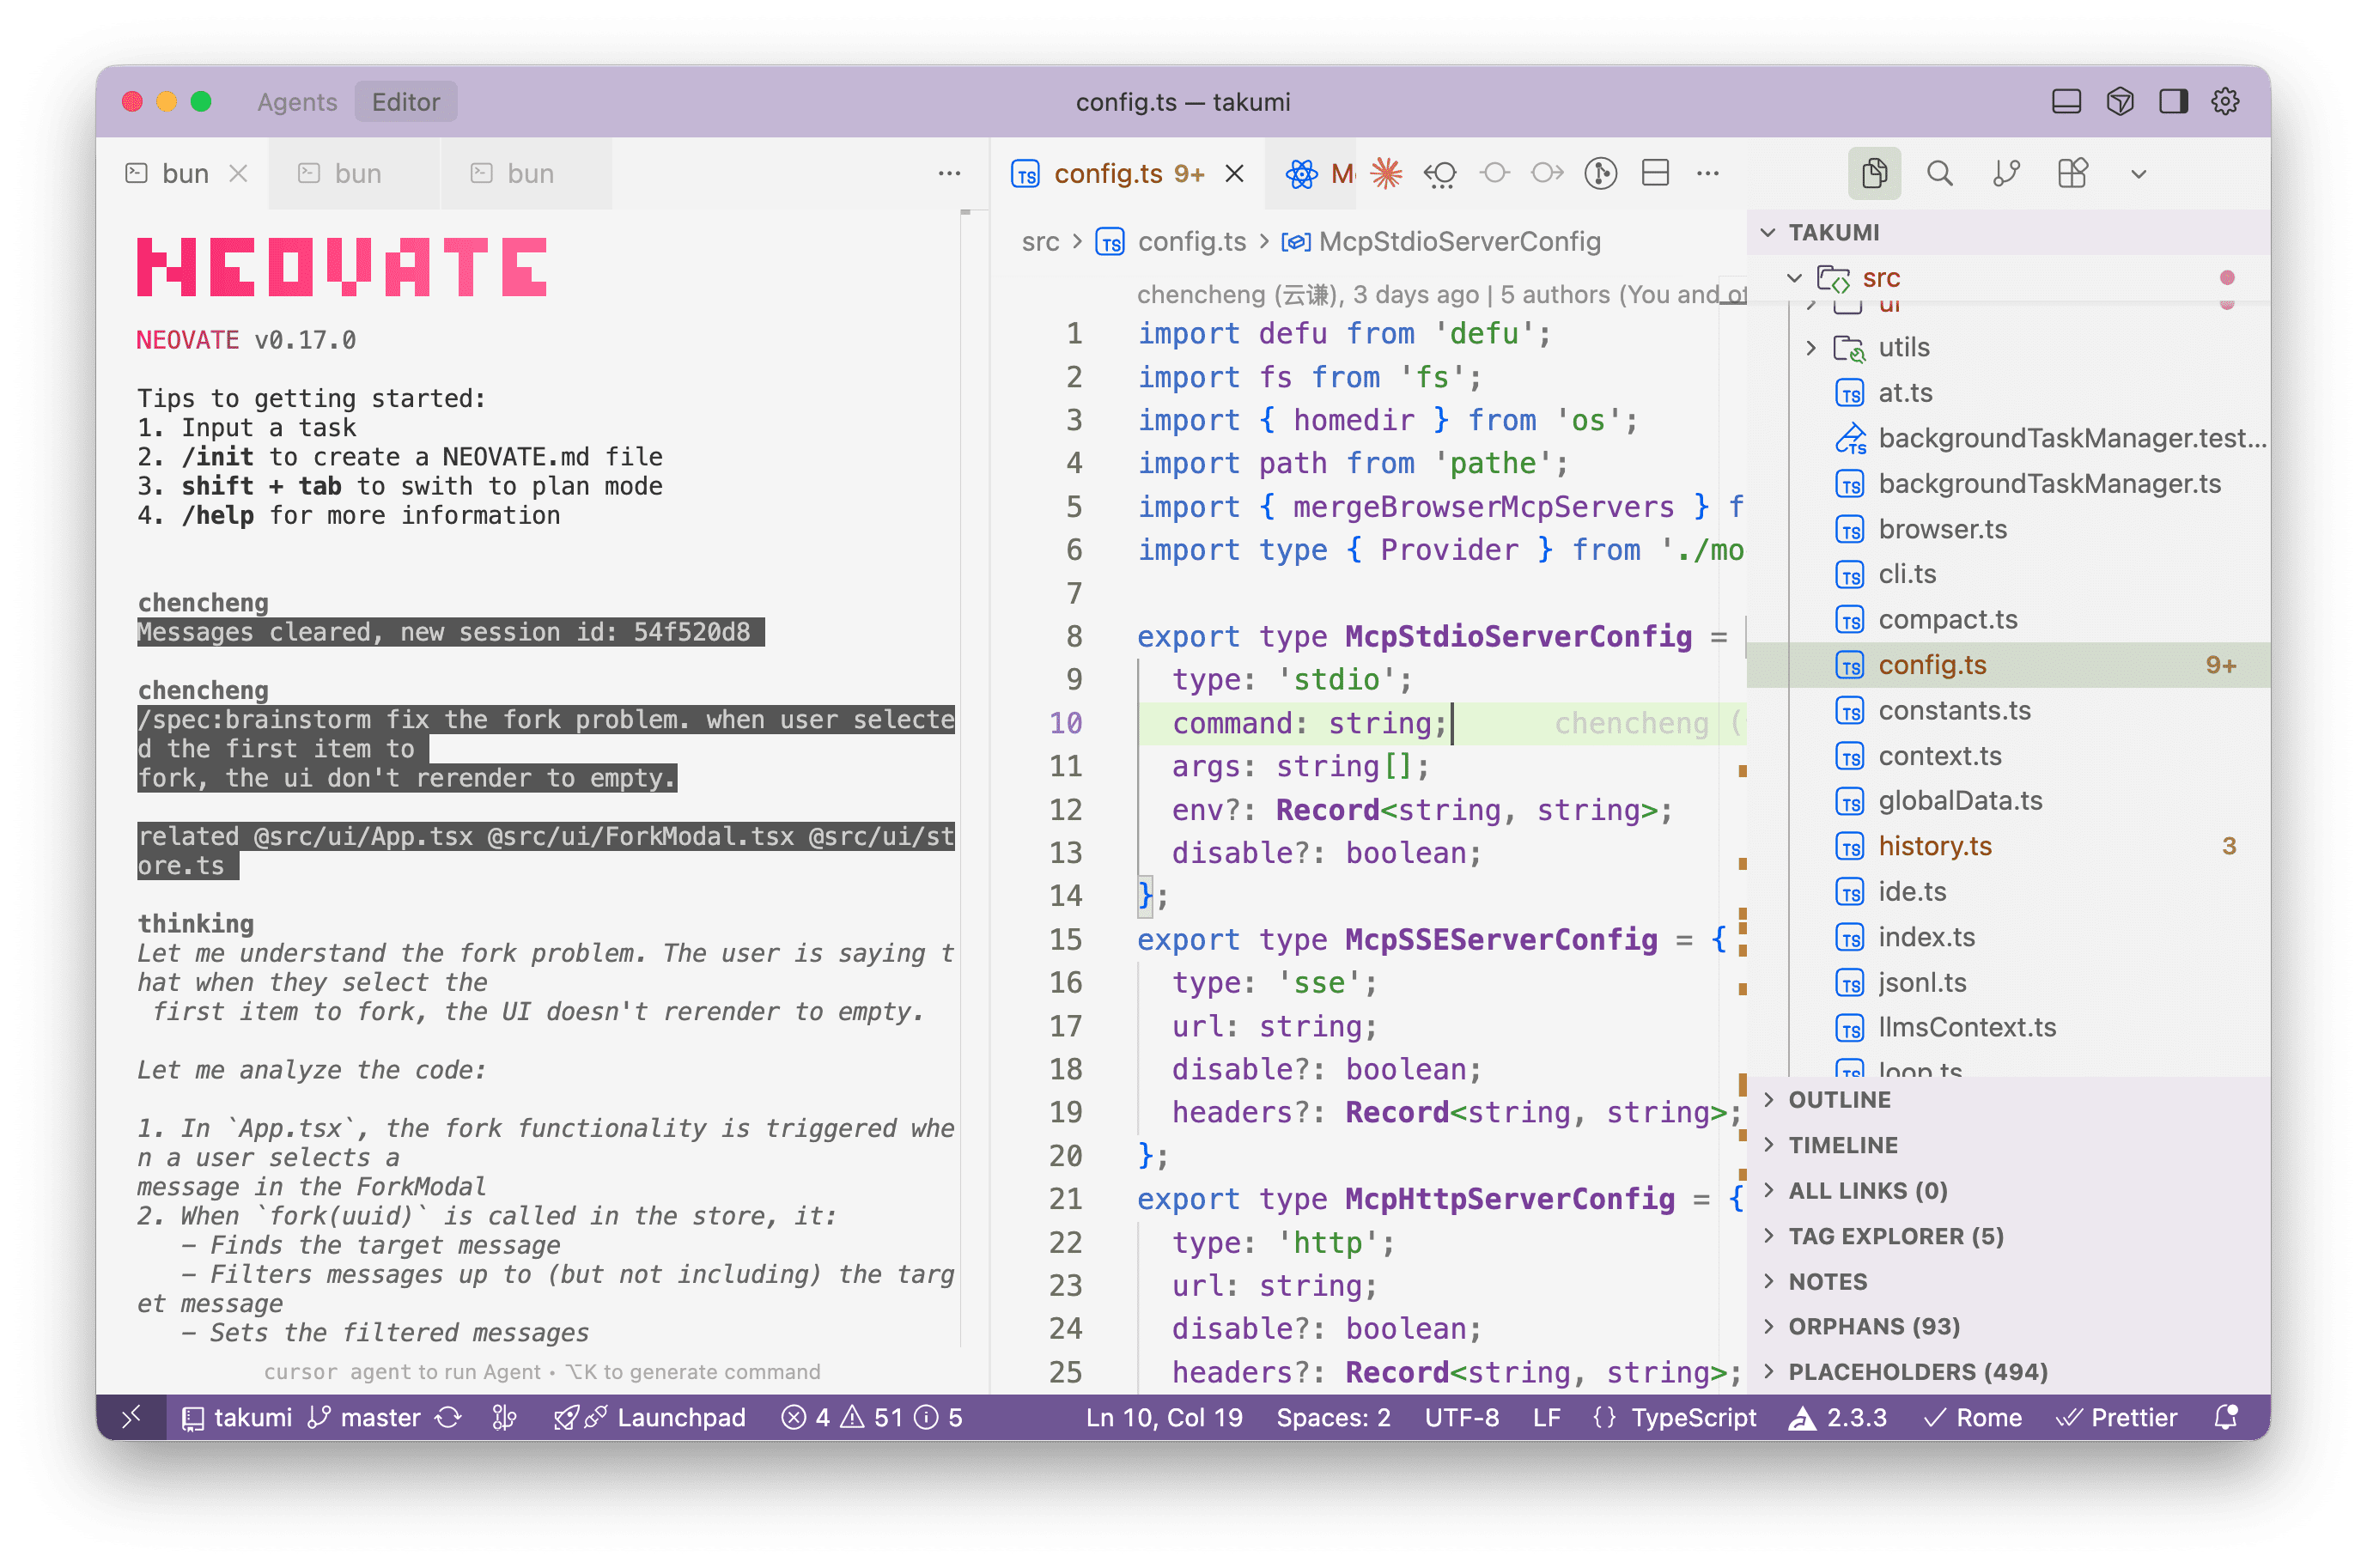Open the Source Control view

click(x=2005, y=174)
